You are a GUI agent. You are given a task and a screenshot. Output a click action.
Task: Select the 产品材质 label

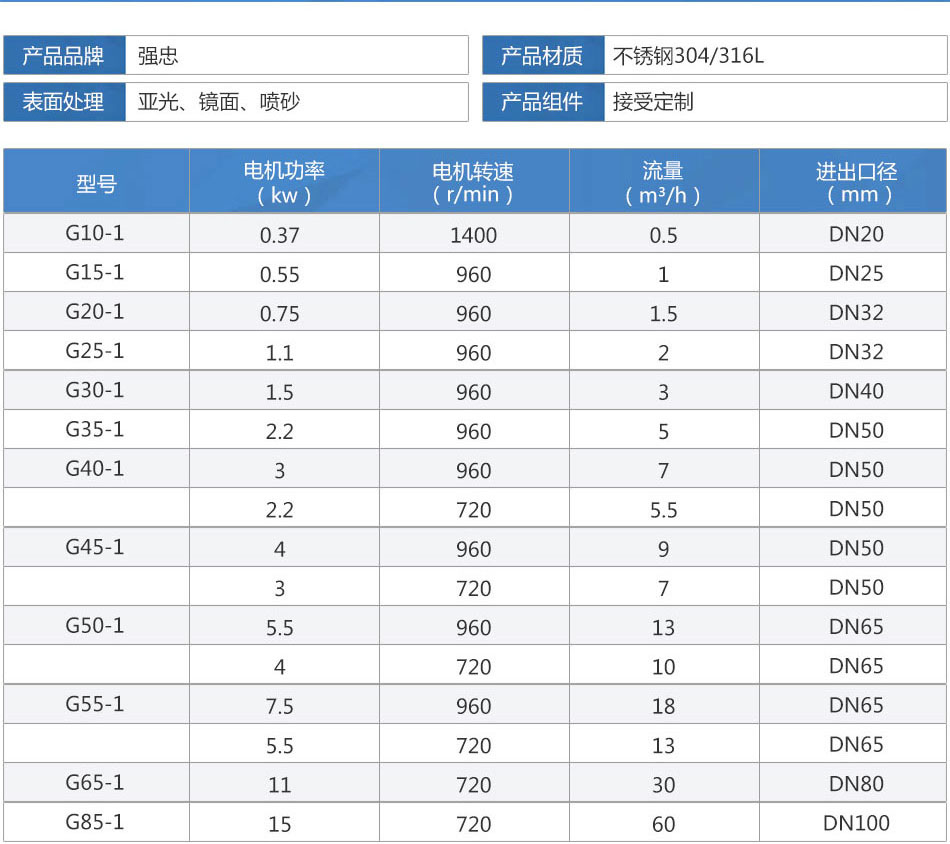[543, 56]
